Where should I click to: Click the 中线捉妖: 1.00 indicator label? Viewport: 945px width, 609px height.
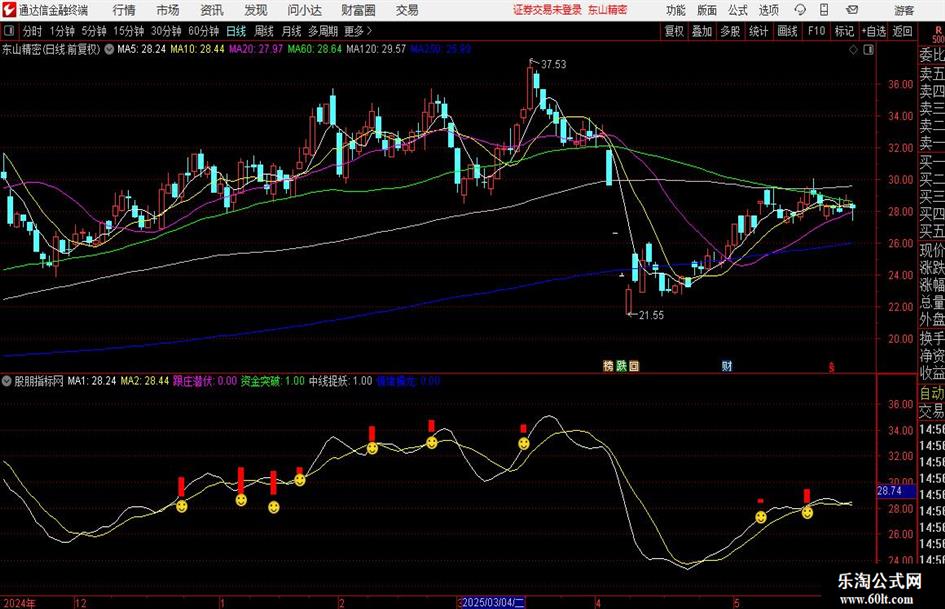click(341, 381)
